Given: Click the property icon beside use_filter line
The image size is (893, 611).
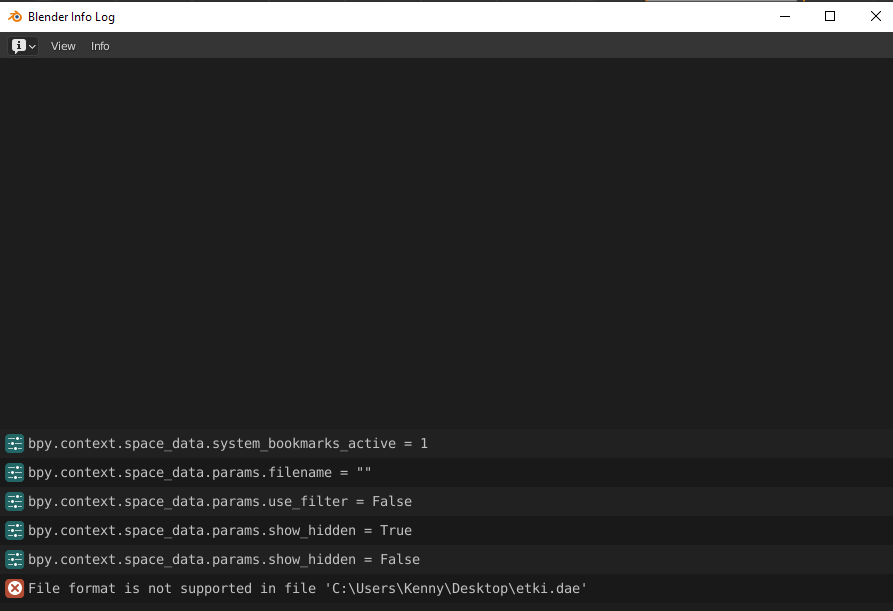Looking at the screenshot, I should coord(15,502).
